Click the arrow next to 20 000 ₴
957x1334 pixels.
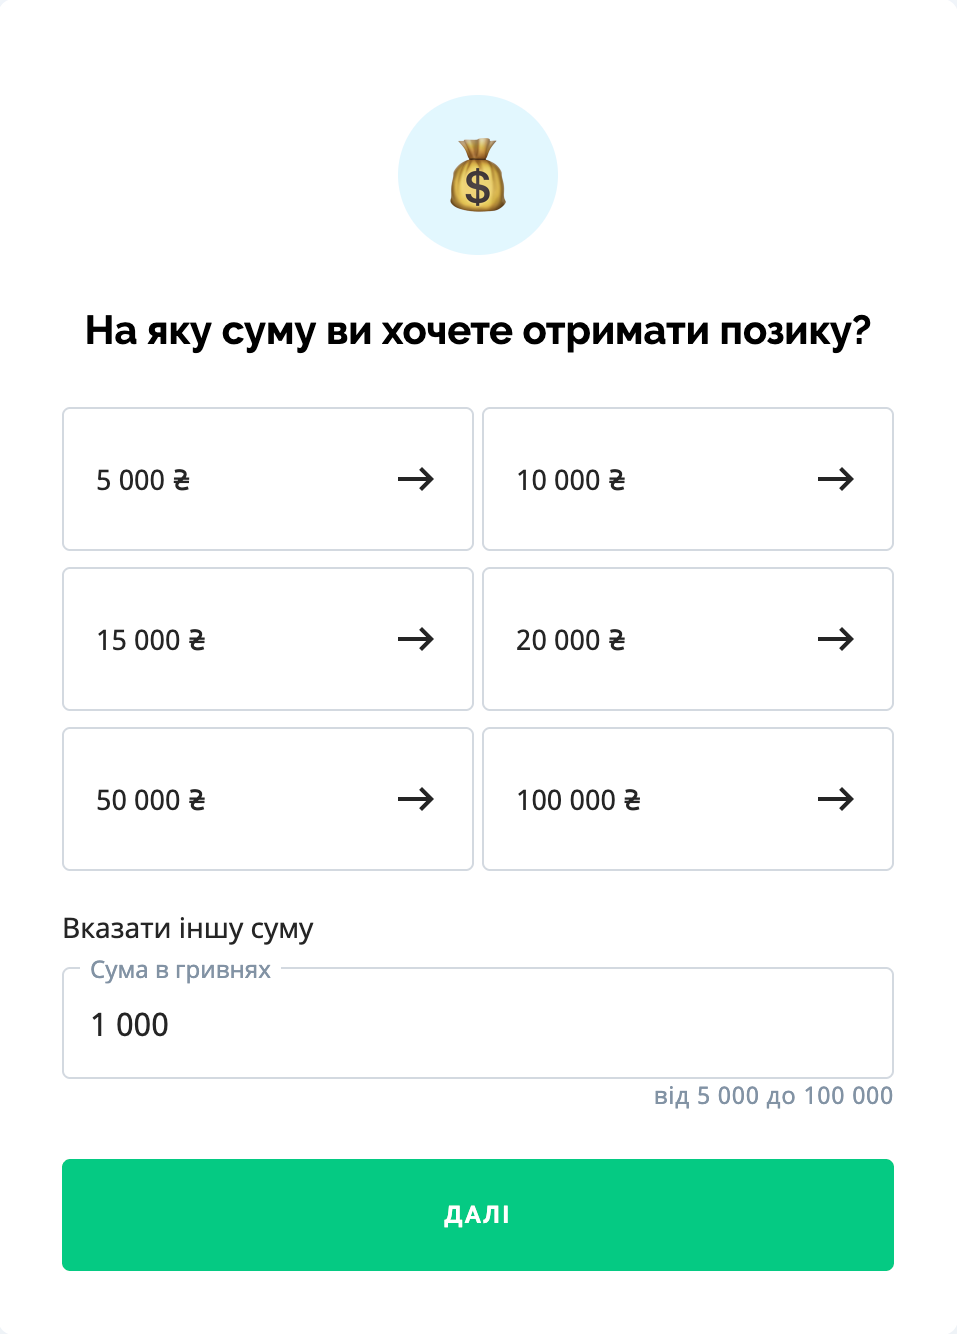point(836,640)
